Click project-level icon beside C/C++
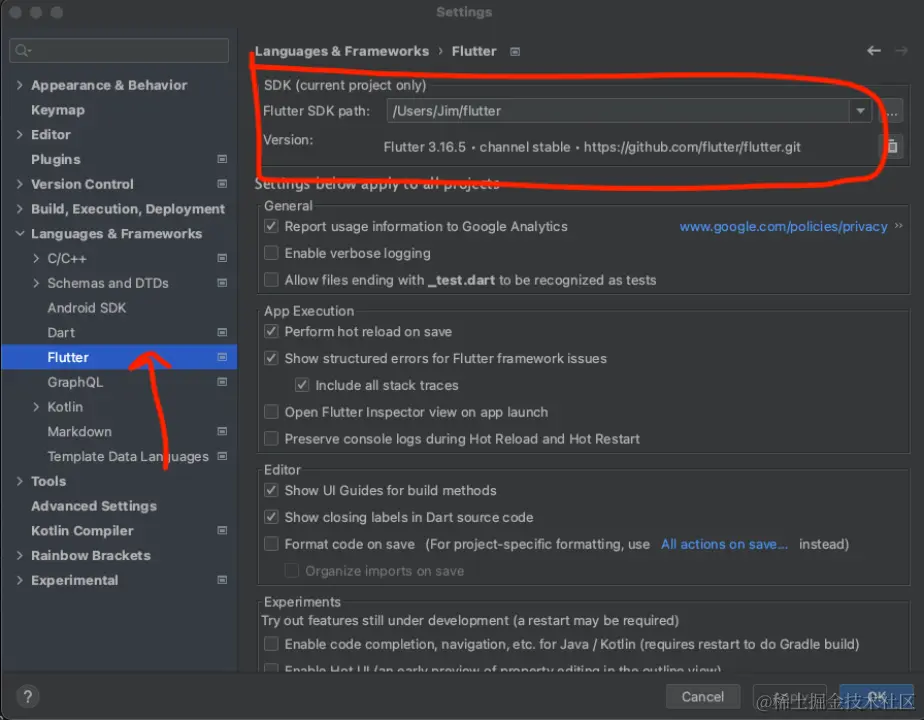 pos(222,258)
